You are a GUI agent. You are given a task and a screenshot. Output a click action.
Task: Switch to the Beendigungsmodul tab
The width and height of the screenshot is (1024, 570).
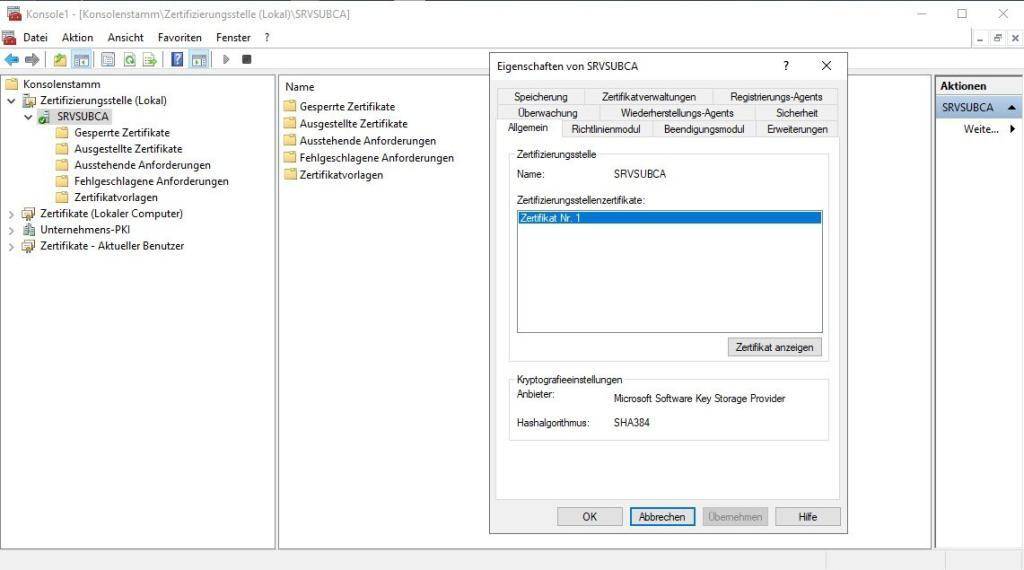704,129
